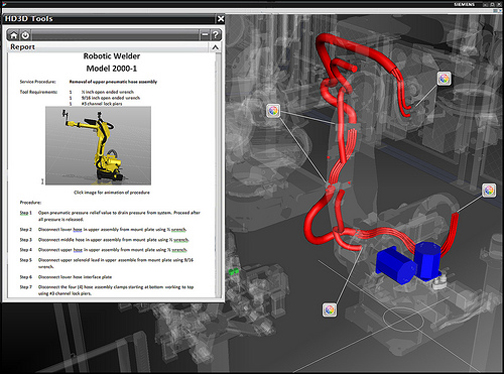Click 'Step 3' label in procedure

tap(26, 240)
